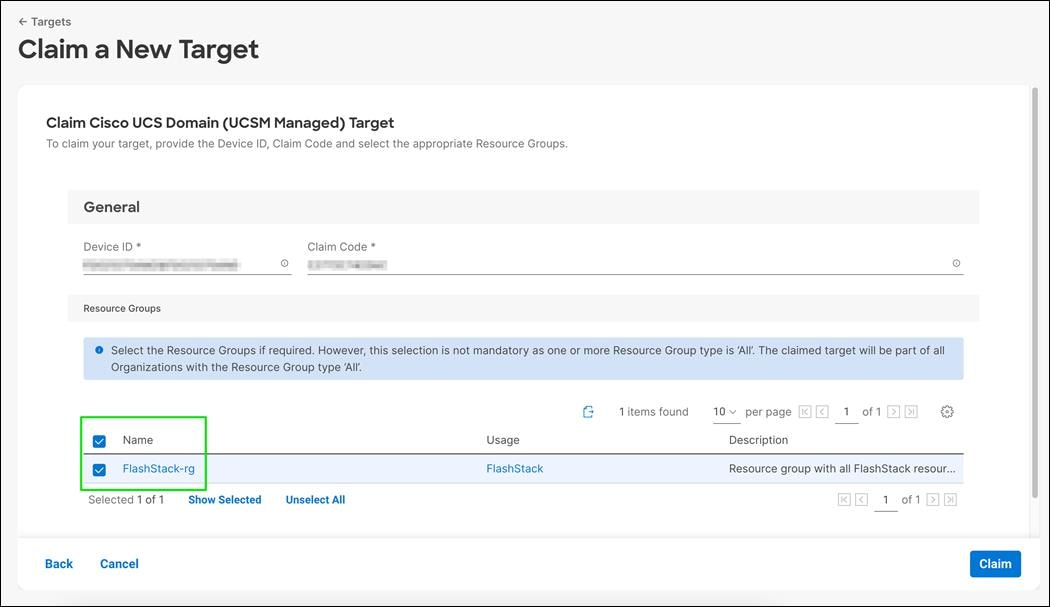Image resolution: width=1050 pixels, height=607 pixels.
Task: Click the previous page arrow icon
Action: 823,411
